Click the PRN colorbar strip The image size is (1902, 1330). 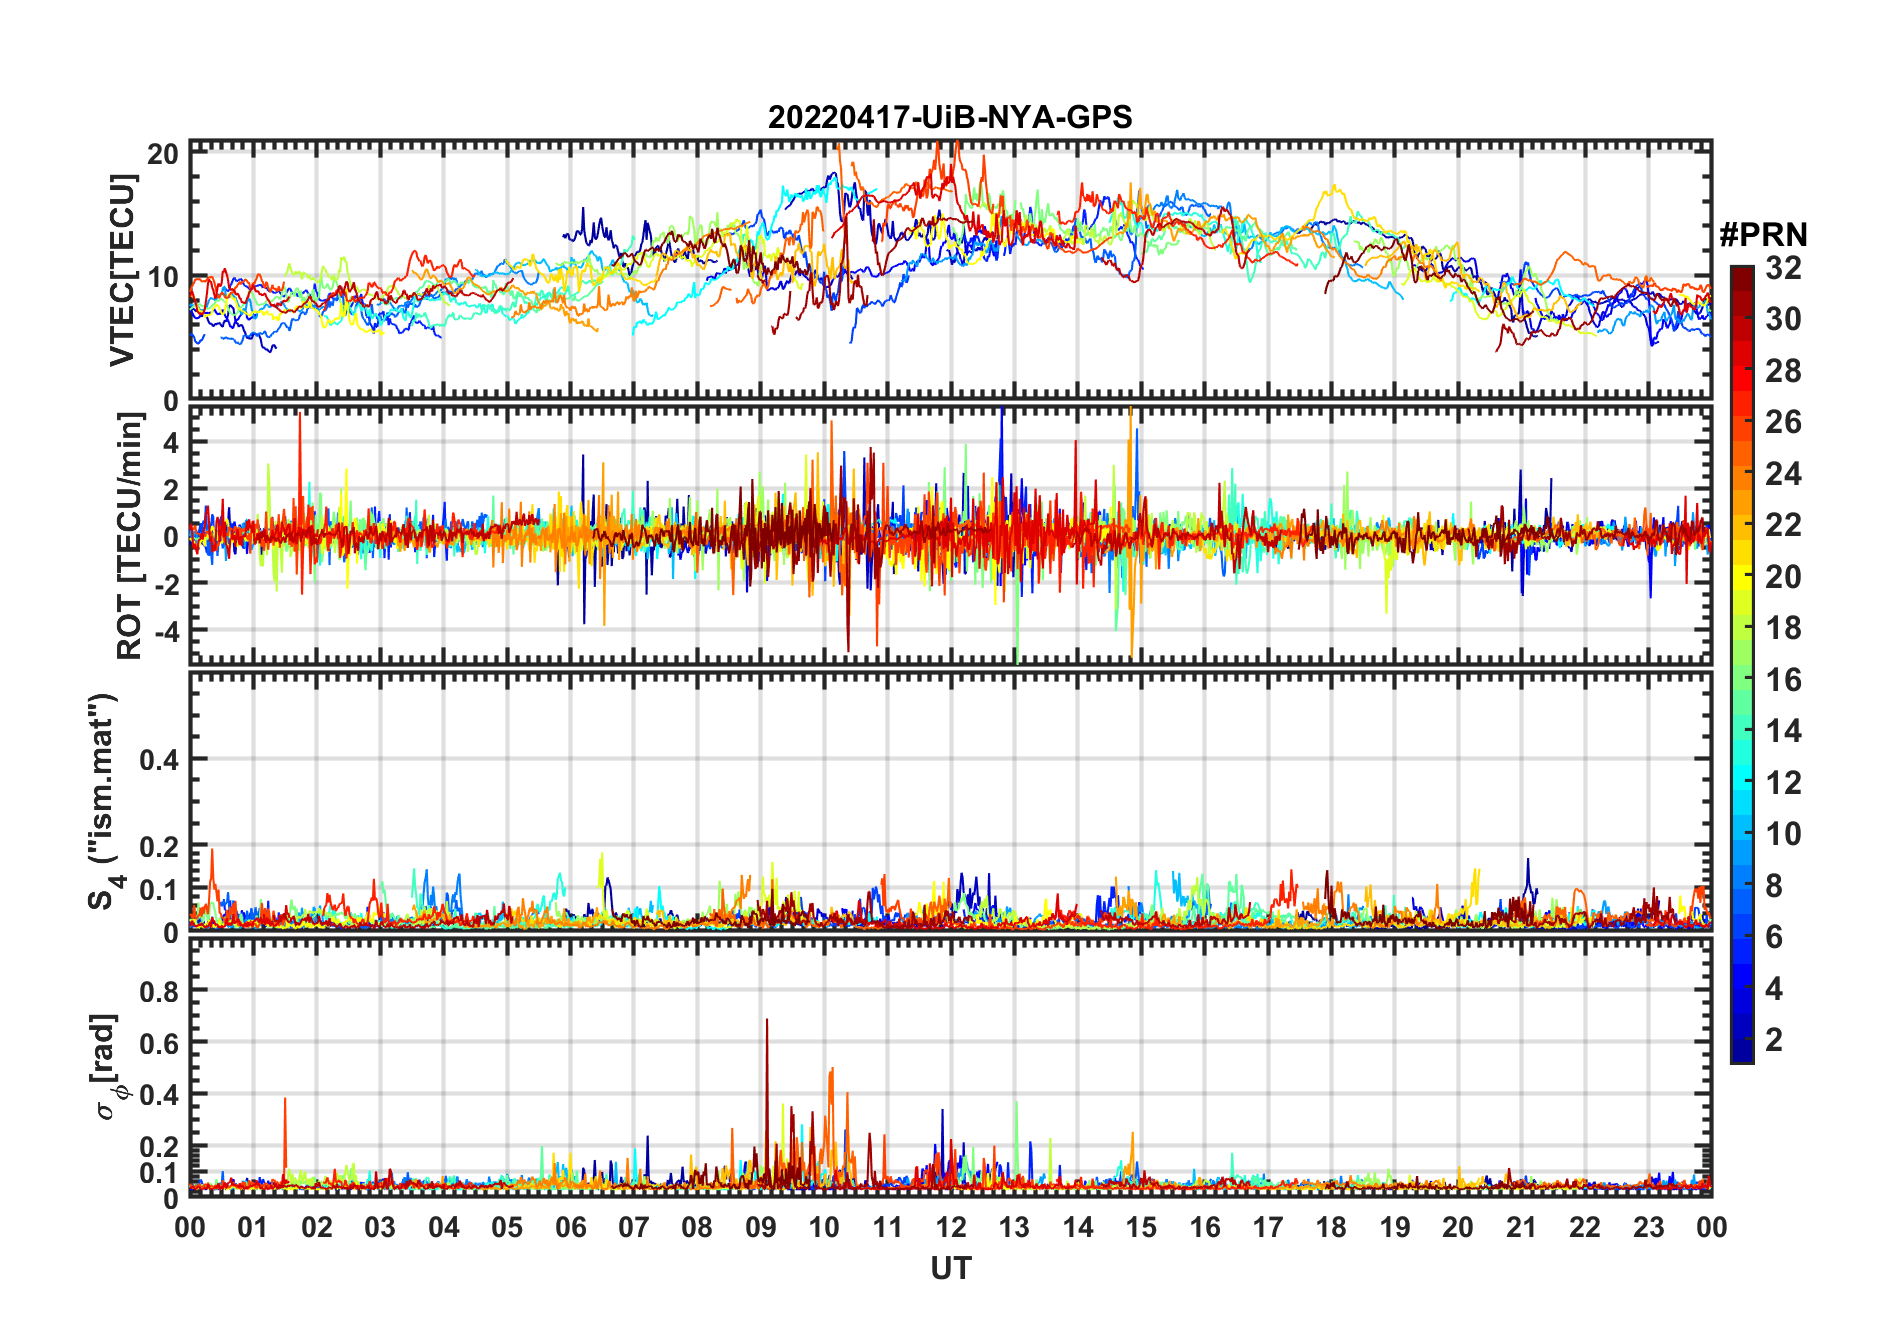(1742, 664)
